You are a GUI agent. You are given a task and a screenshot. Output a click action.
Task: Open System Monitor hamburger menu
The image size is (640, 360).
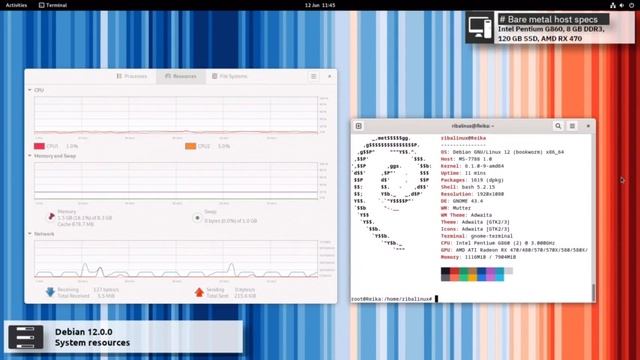313,76
